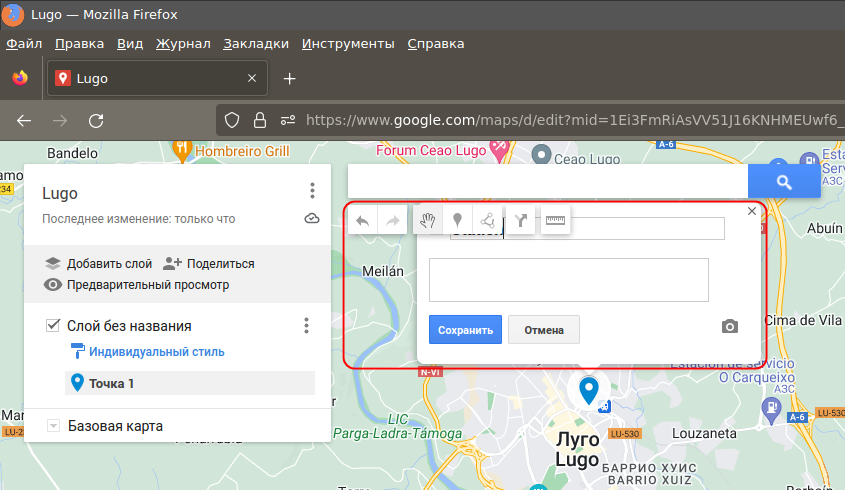Click Добавить слой
845x490 pixels.
point(98,264)
